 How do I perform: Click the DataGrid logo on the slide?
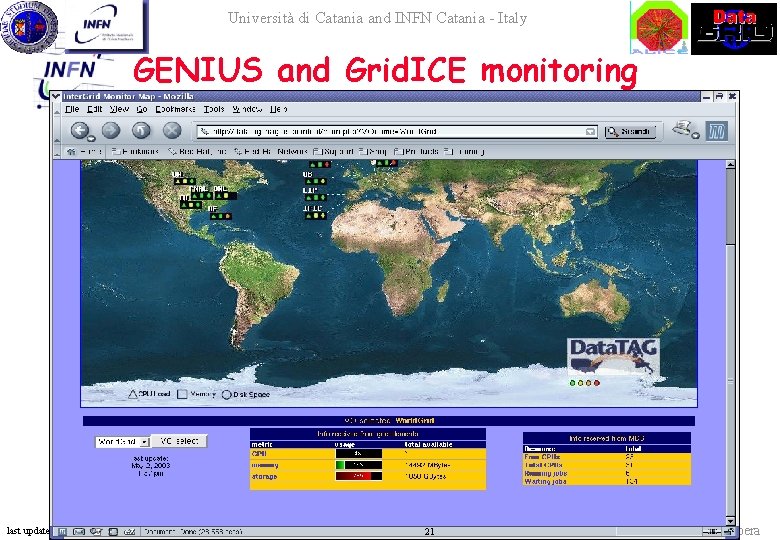point(734,28)
